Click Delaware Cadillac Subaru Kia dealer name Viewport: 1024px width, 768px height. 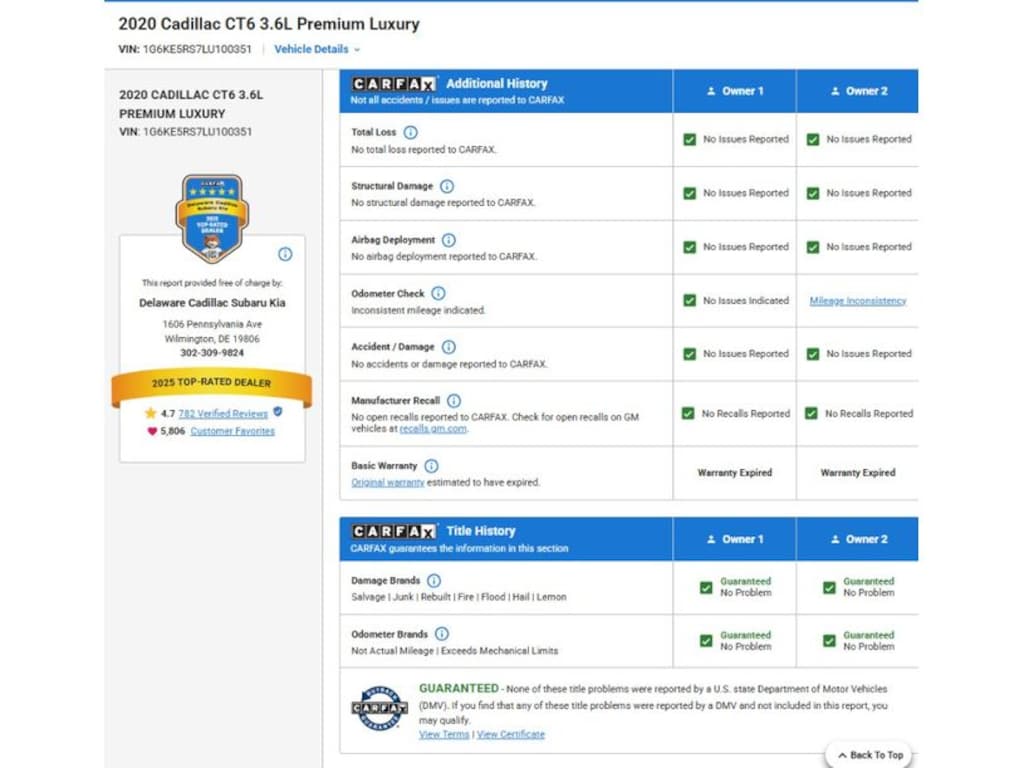pyautogui.click(x=212, y=303)
